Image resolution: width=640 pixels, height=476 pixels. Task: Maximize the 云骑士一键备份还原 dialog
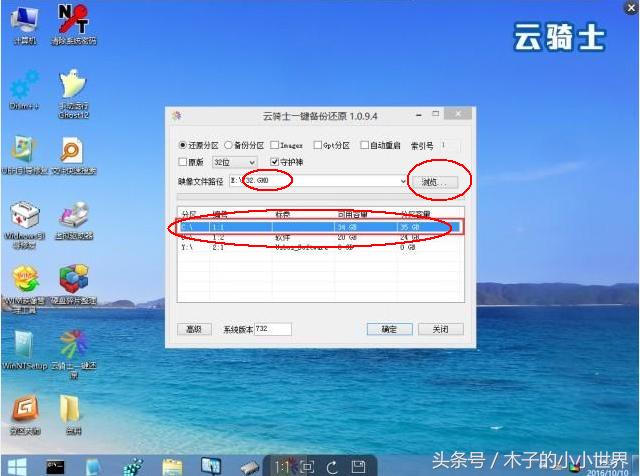pos(436,114)
